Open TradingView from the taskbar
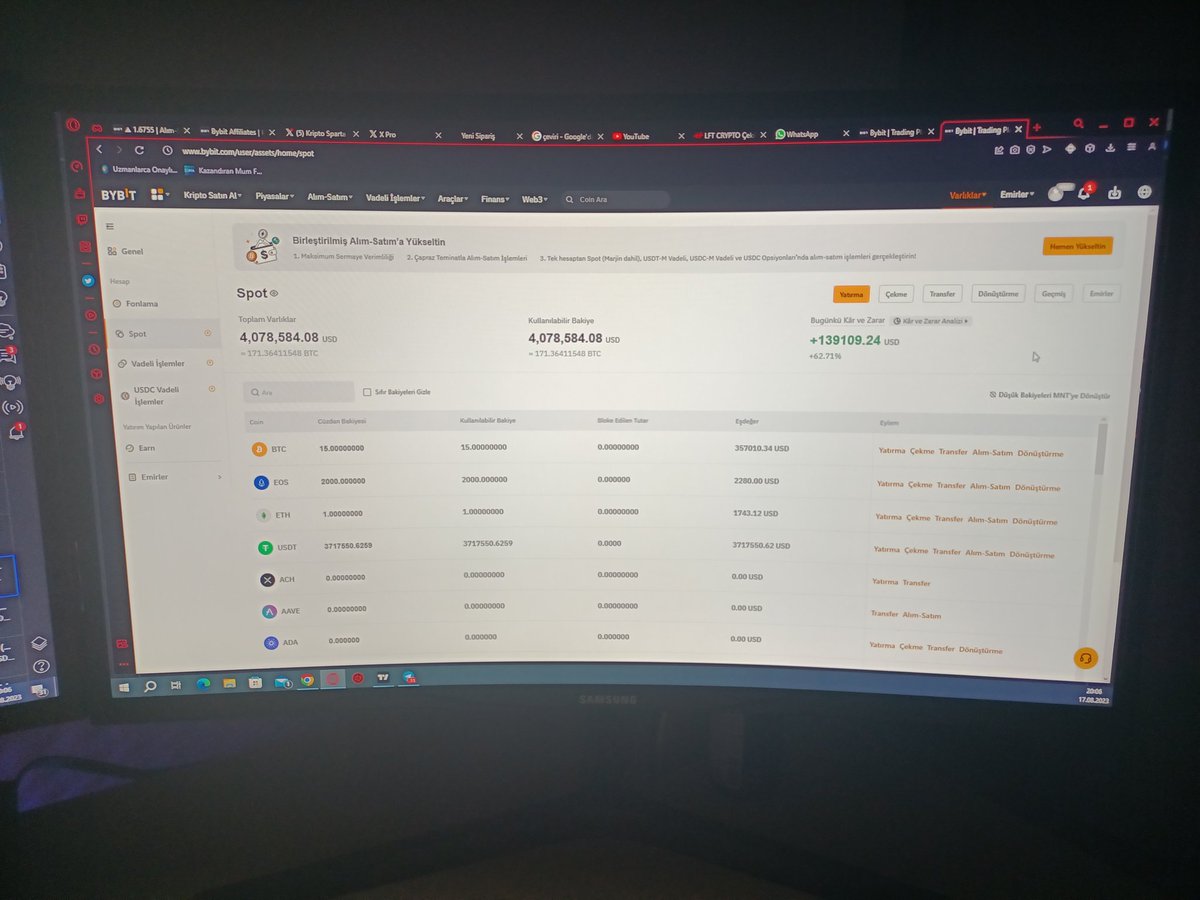The height and width of the screenshot is (900, 1200). [x=382, y=678]
